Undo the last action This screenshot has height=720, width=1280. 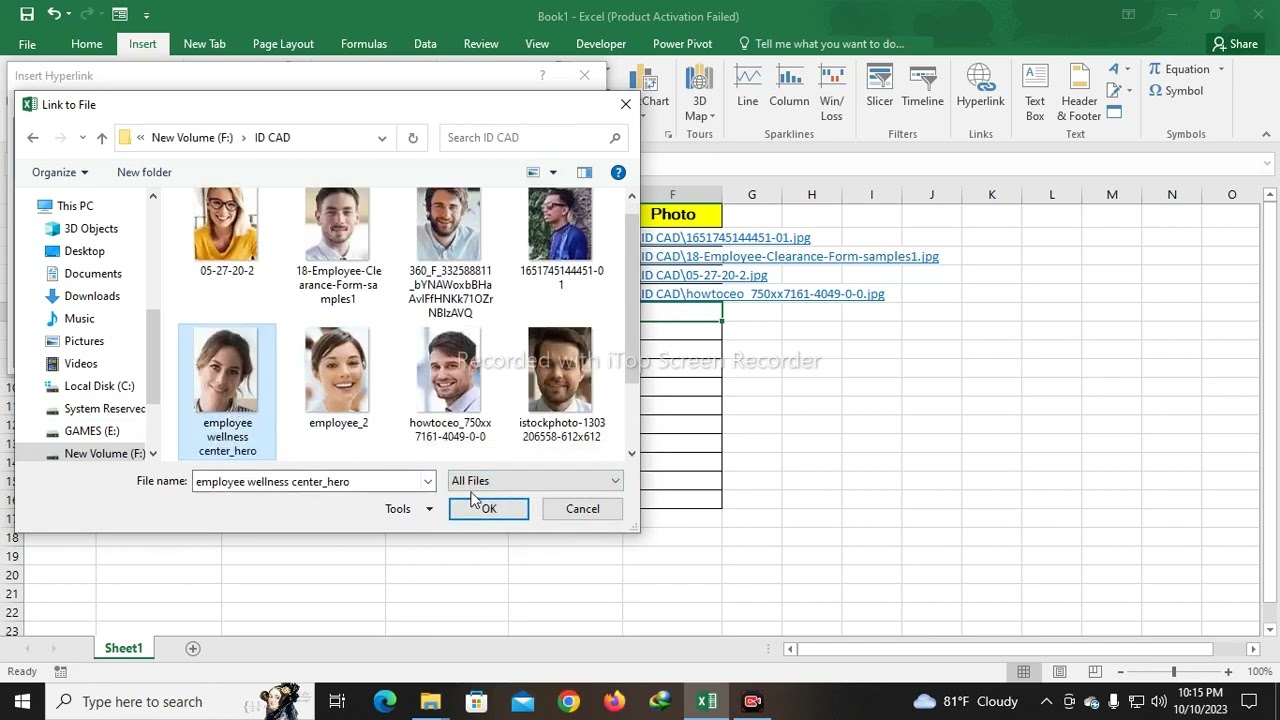pyautogui.click(x=54, y=15)
